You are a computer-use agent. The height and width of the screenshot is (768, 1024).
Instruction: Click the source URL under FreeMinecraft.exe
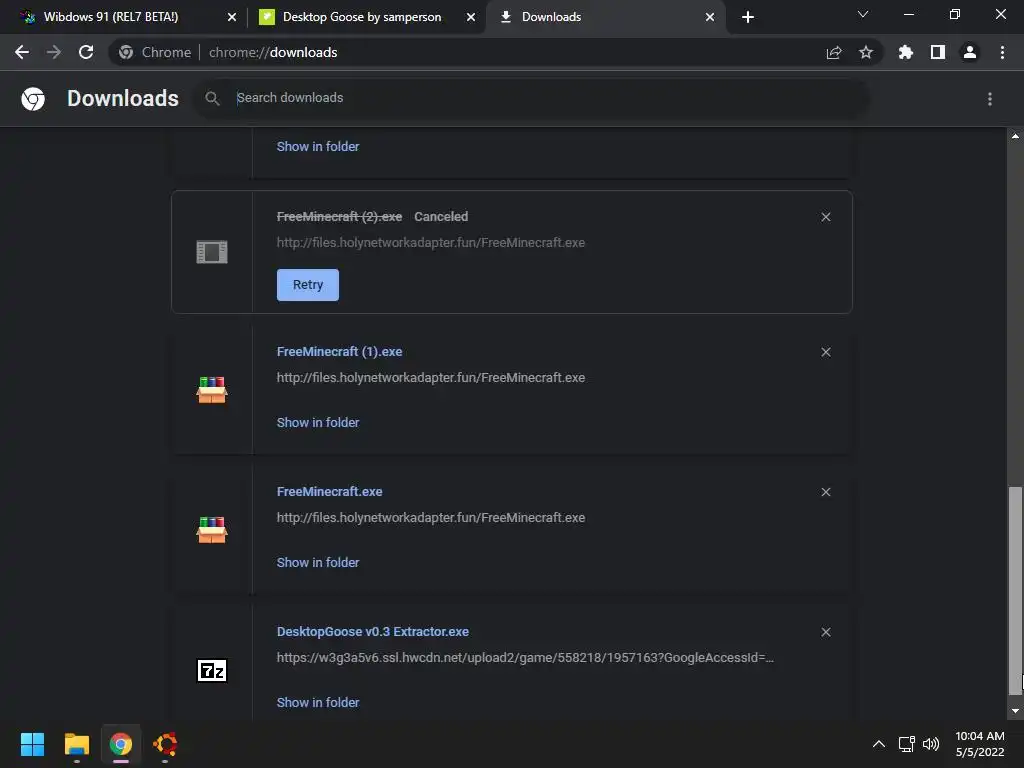tap(431, 517)
